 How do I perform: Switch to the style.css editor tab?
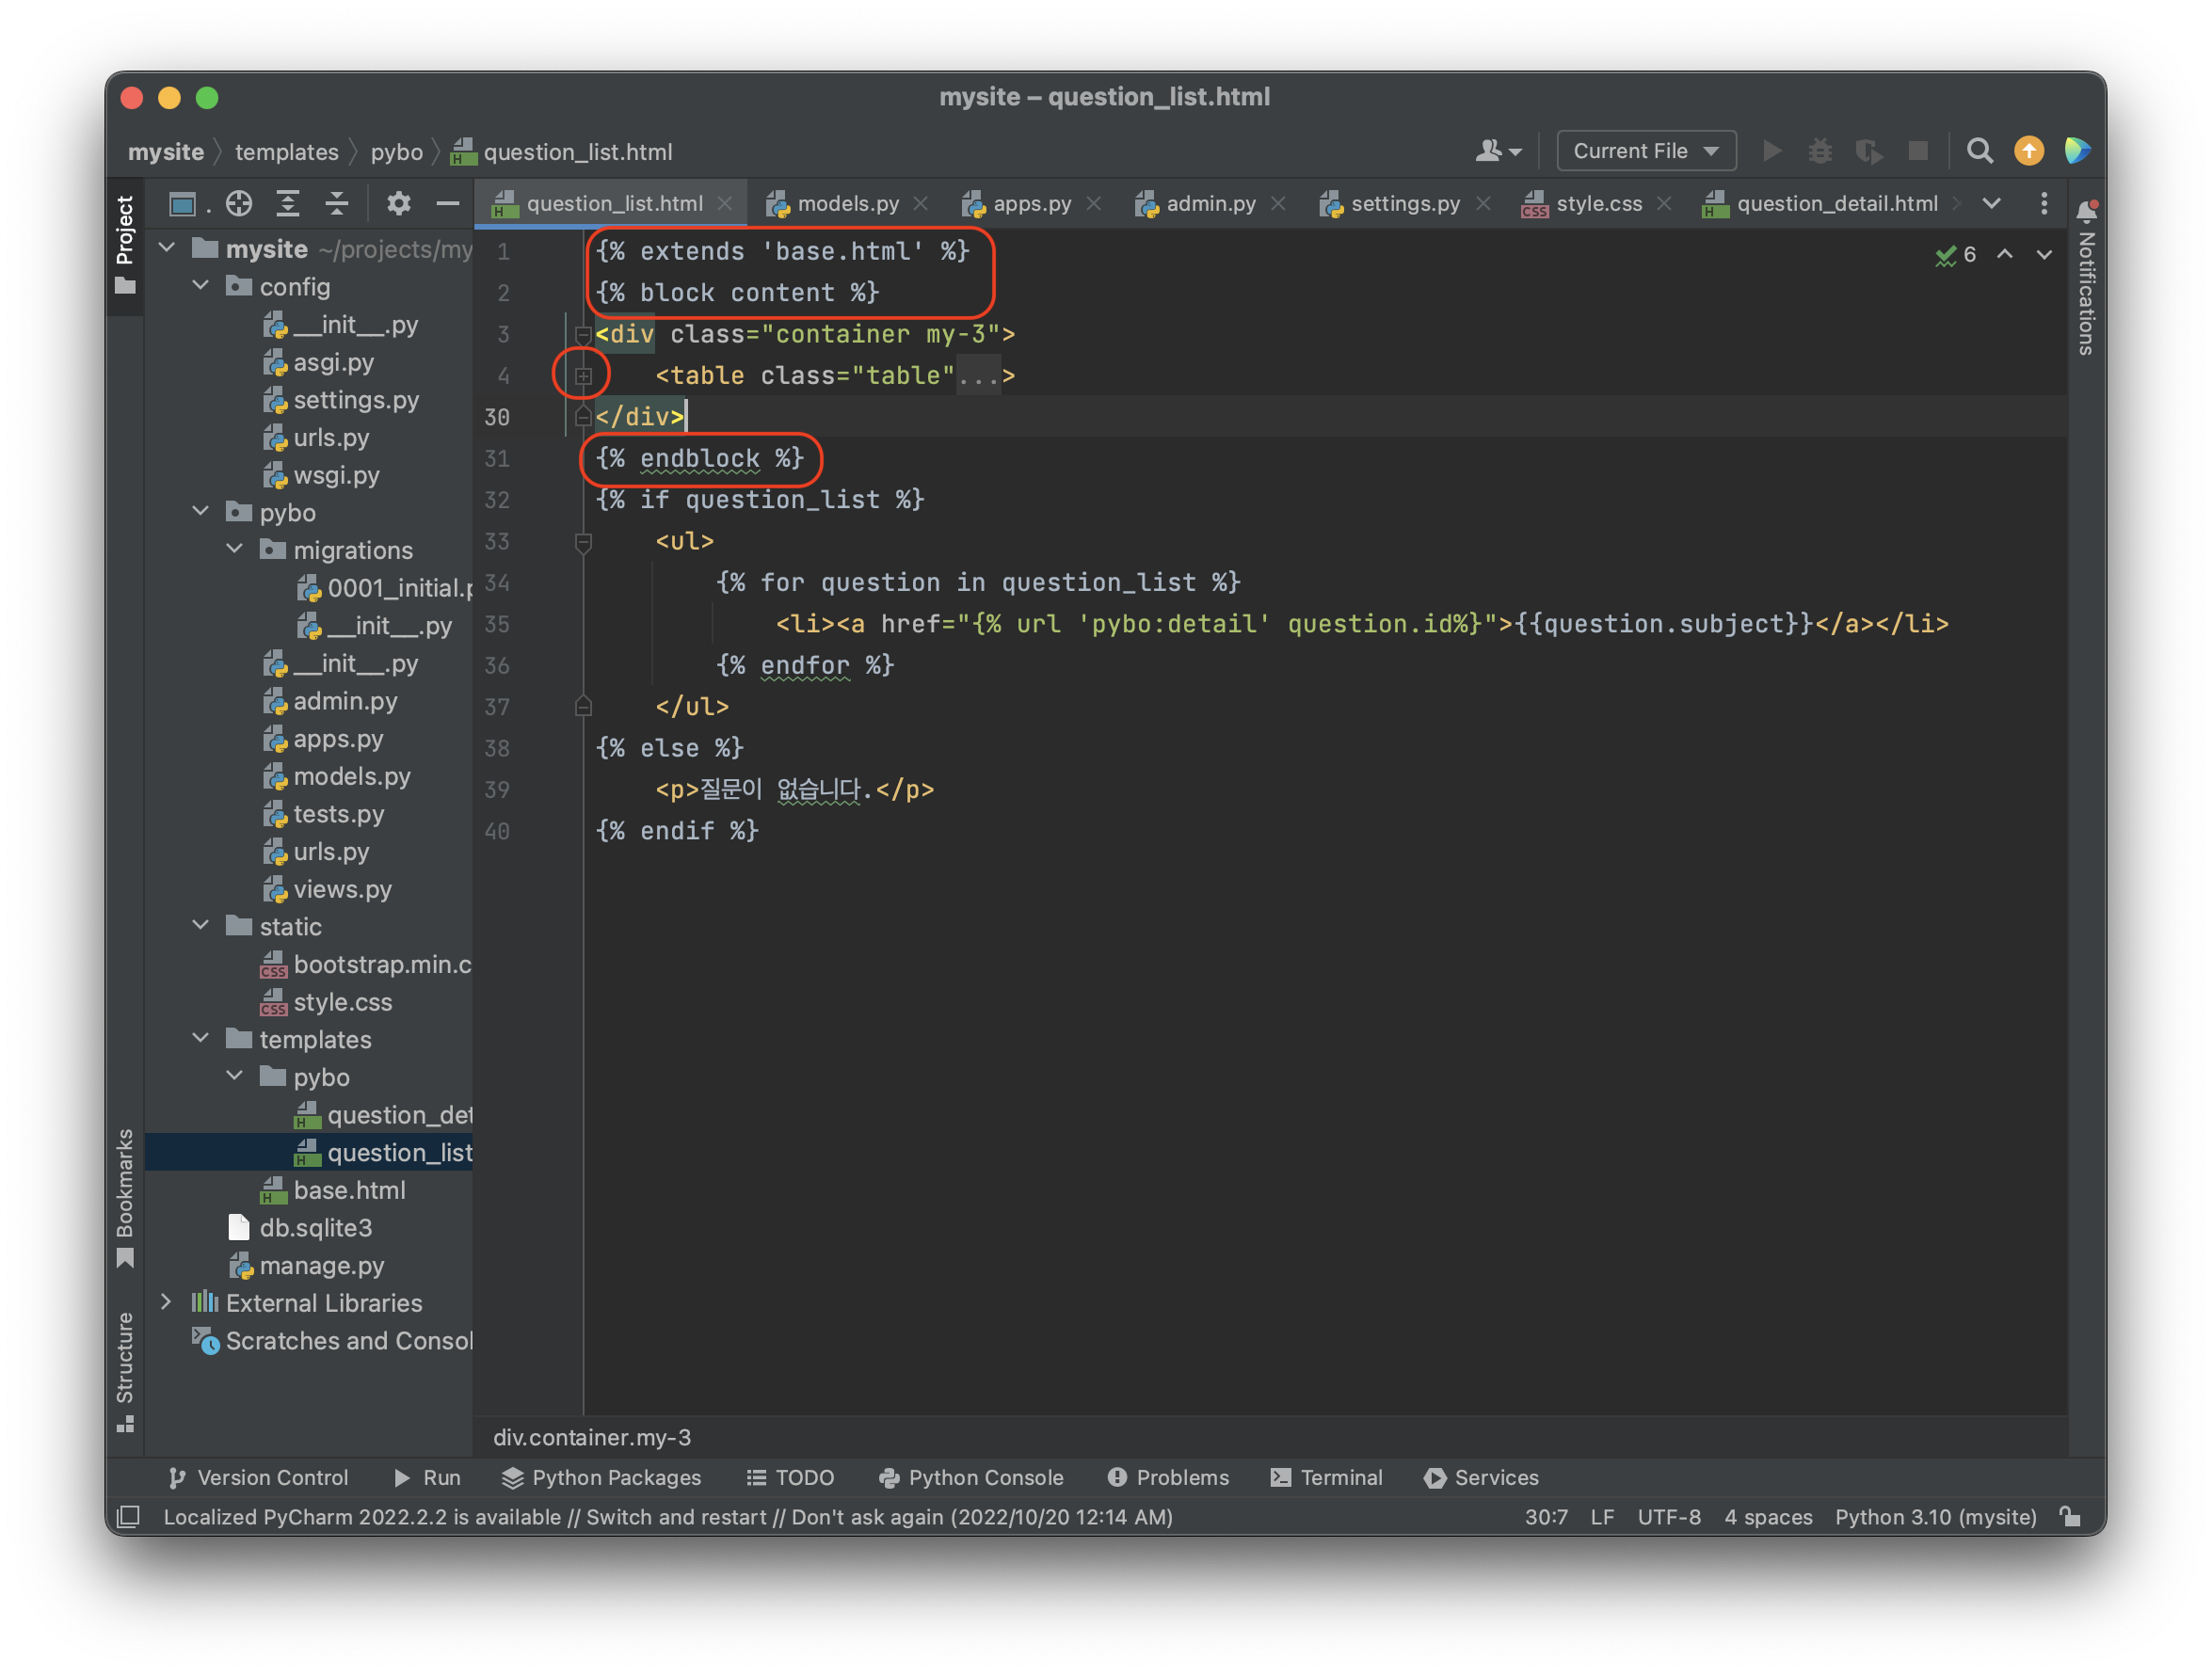tap(1597, 204)
